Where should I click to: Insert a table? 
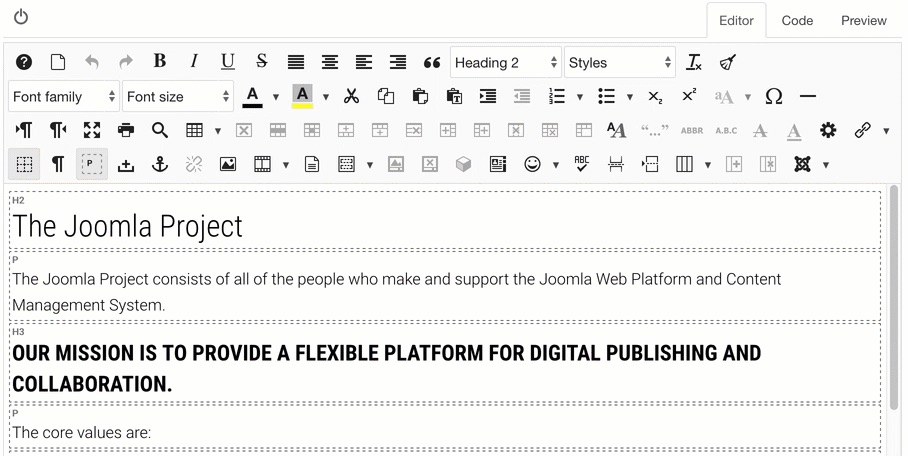click(x=195, y=130)
